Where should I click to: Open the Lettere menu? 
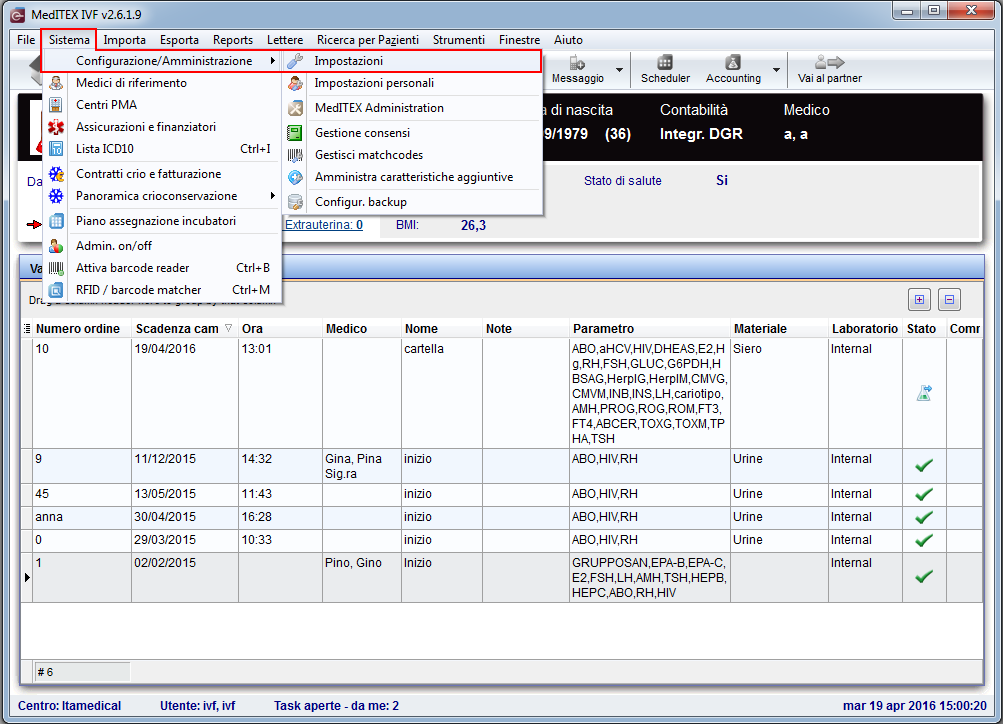285,40
